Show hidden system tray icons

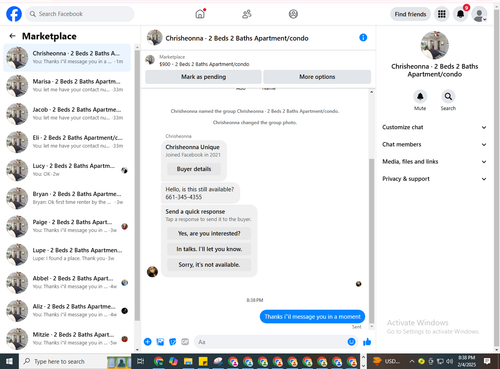412,361
